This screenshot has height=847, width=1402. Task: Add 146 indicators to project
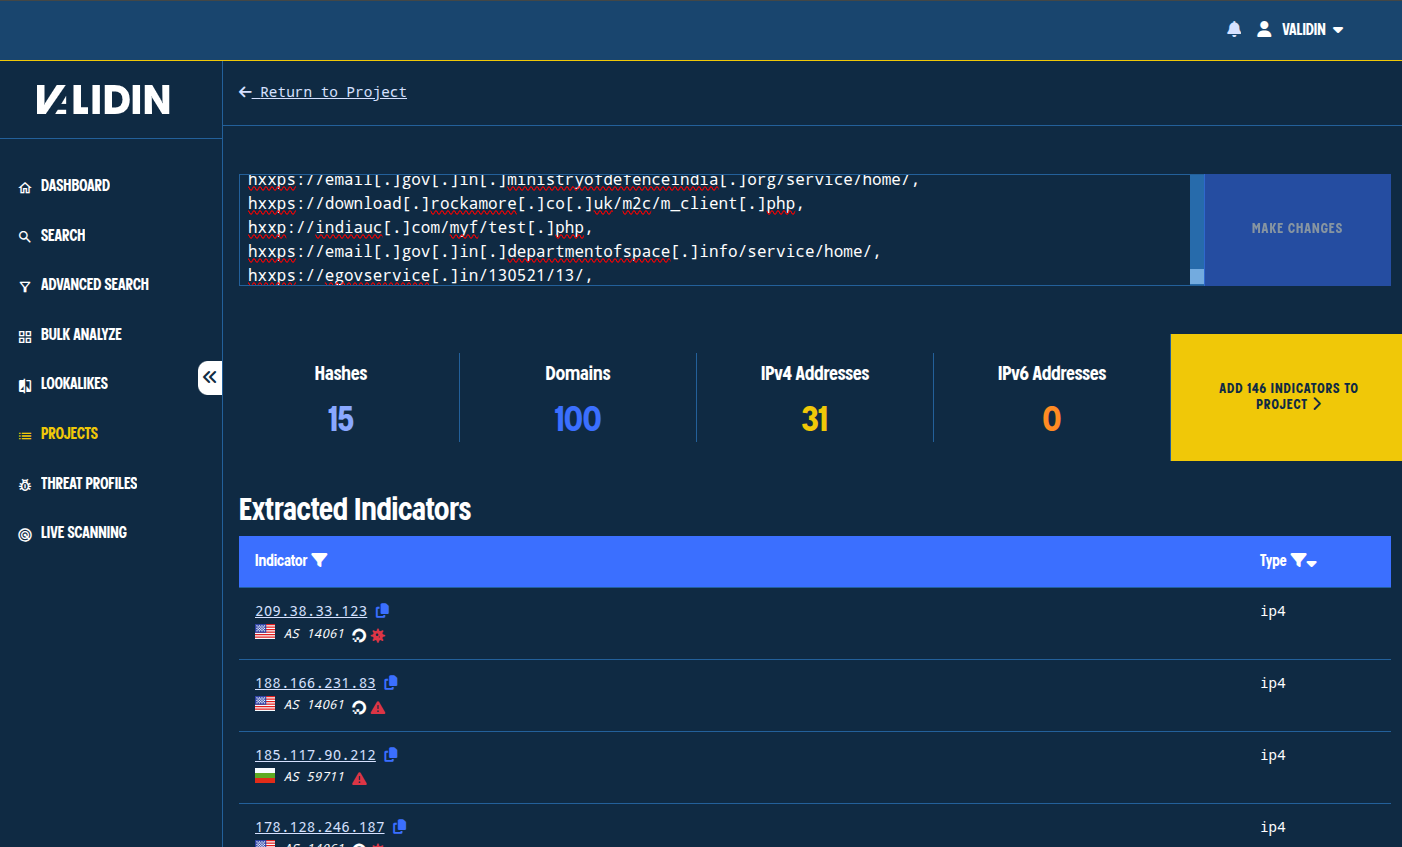pyautogui.click(x=1287, y=397)
